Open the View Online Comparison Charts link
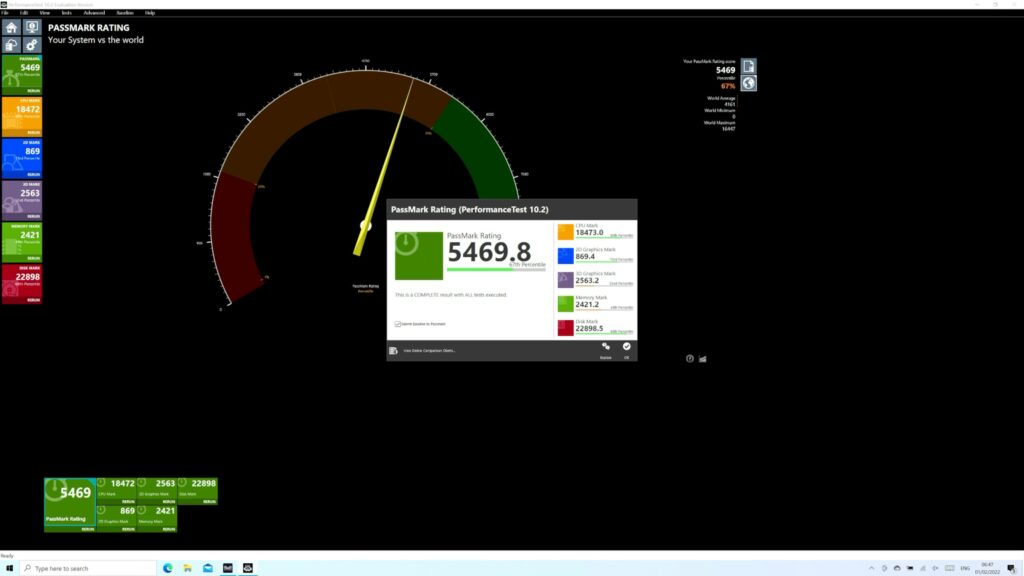This screenshot has width=1024, height=576. (x=429, y=351)
